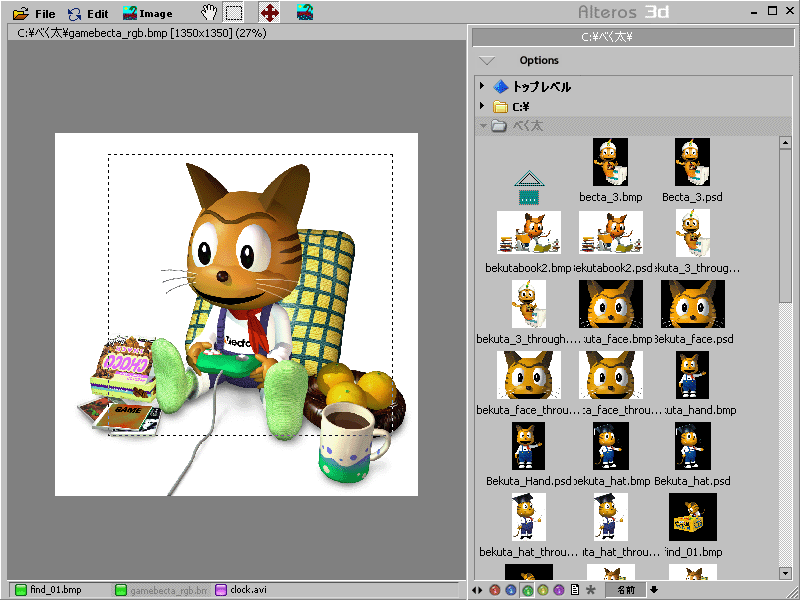800x600 pixels.
Task: Click the scroll down arrow in file browser
Action: [786, 573]
